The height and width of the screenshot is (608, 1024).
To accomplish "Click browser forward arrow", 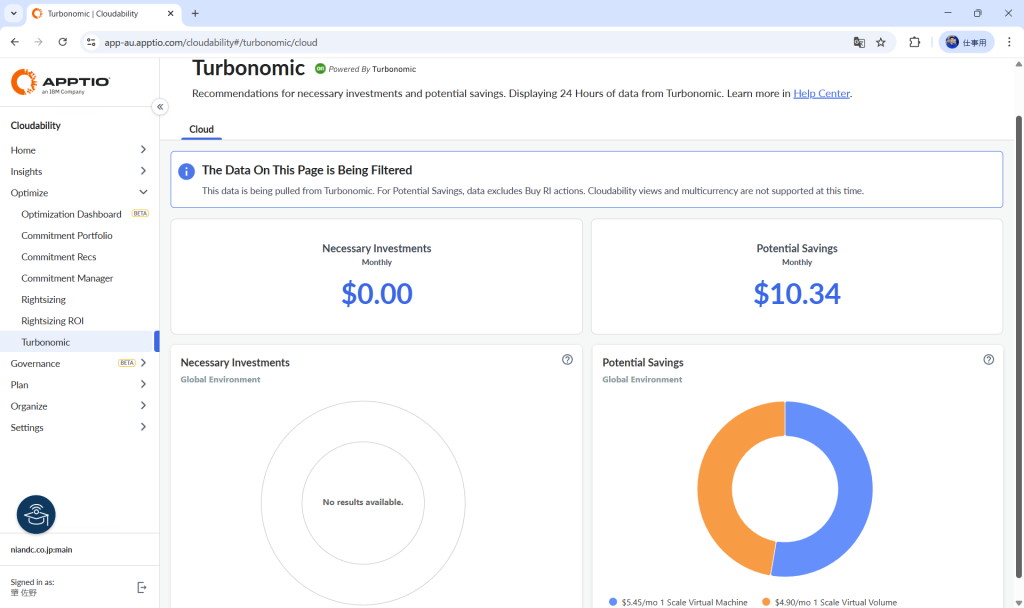I will (x=39, y=42).
